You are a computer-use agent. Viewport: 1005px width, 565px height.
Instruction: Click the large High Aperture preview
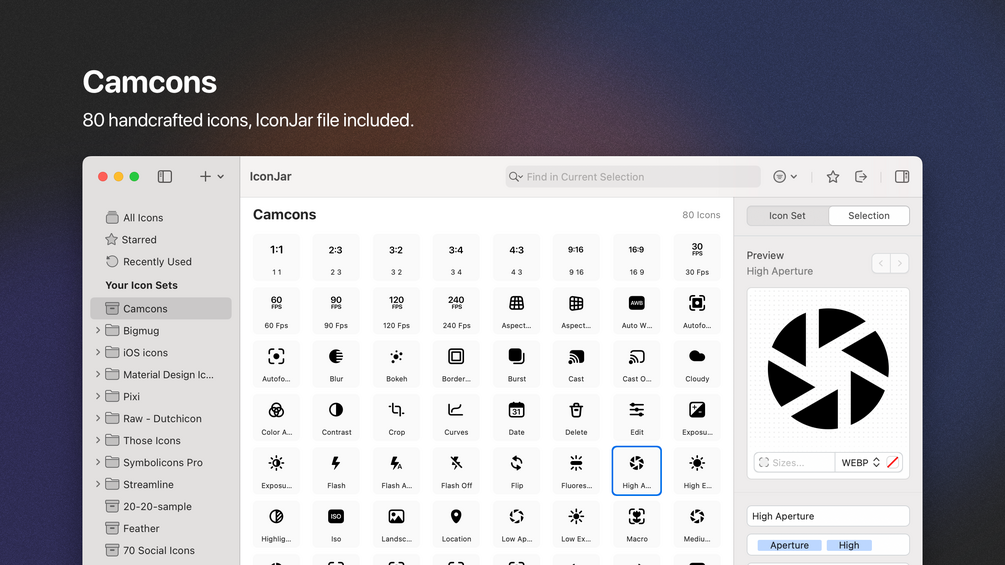[x=827, y=368]
